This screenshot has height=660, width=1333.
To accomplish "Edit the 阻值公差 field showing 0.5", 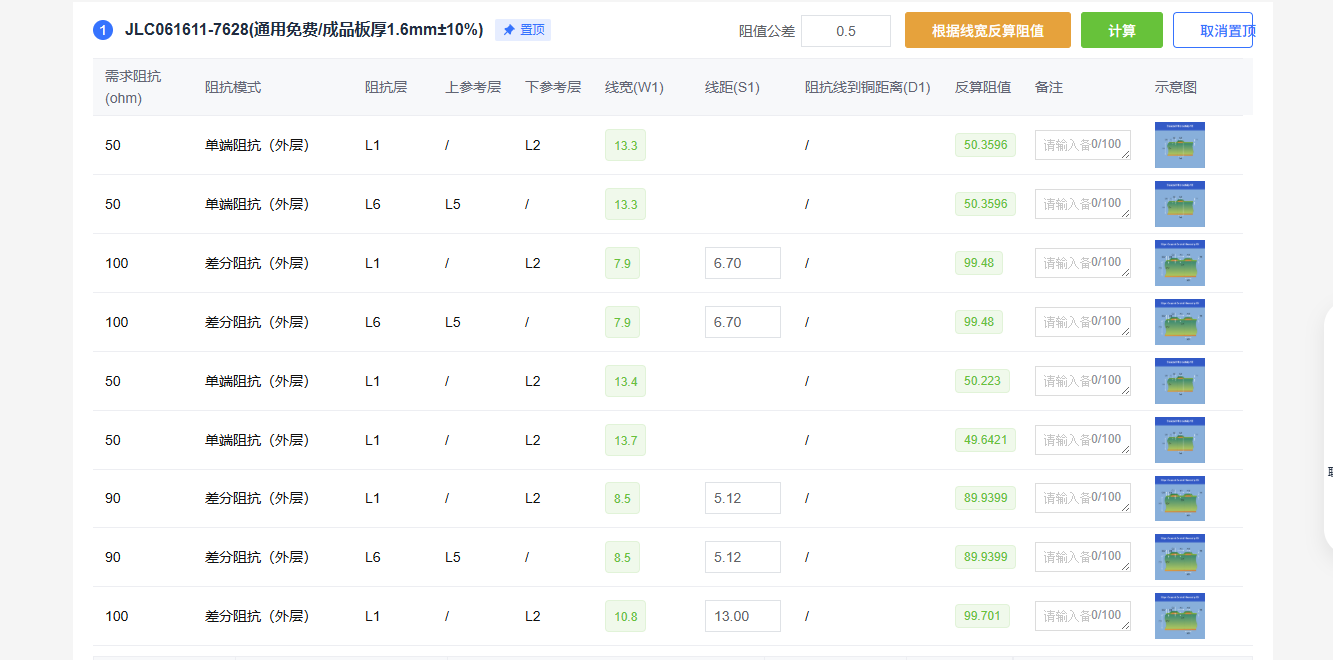I will click(x=846, y=31).
